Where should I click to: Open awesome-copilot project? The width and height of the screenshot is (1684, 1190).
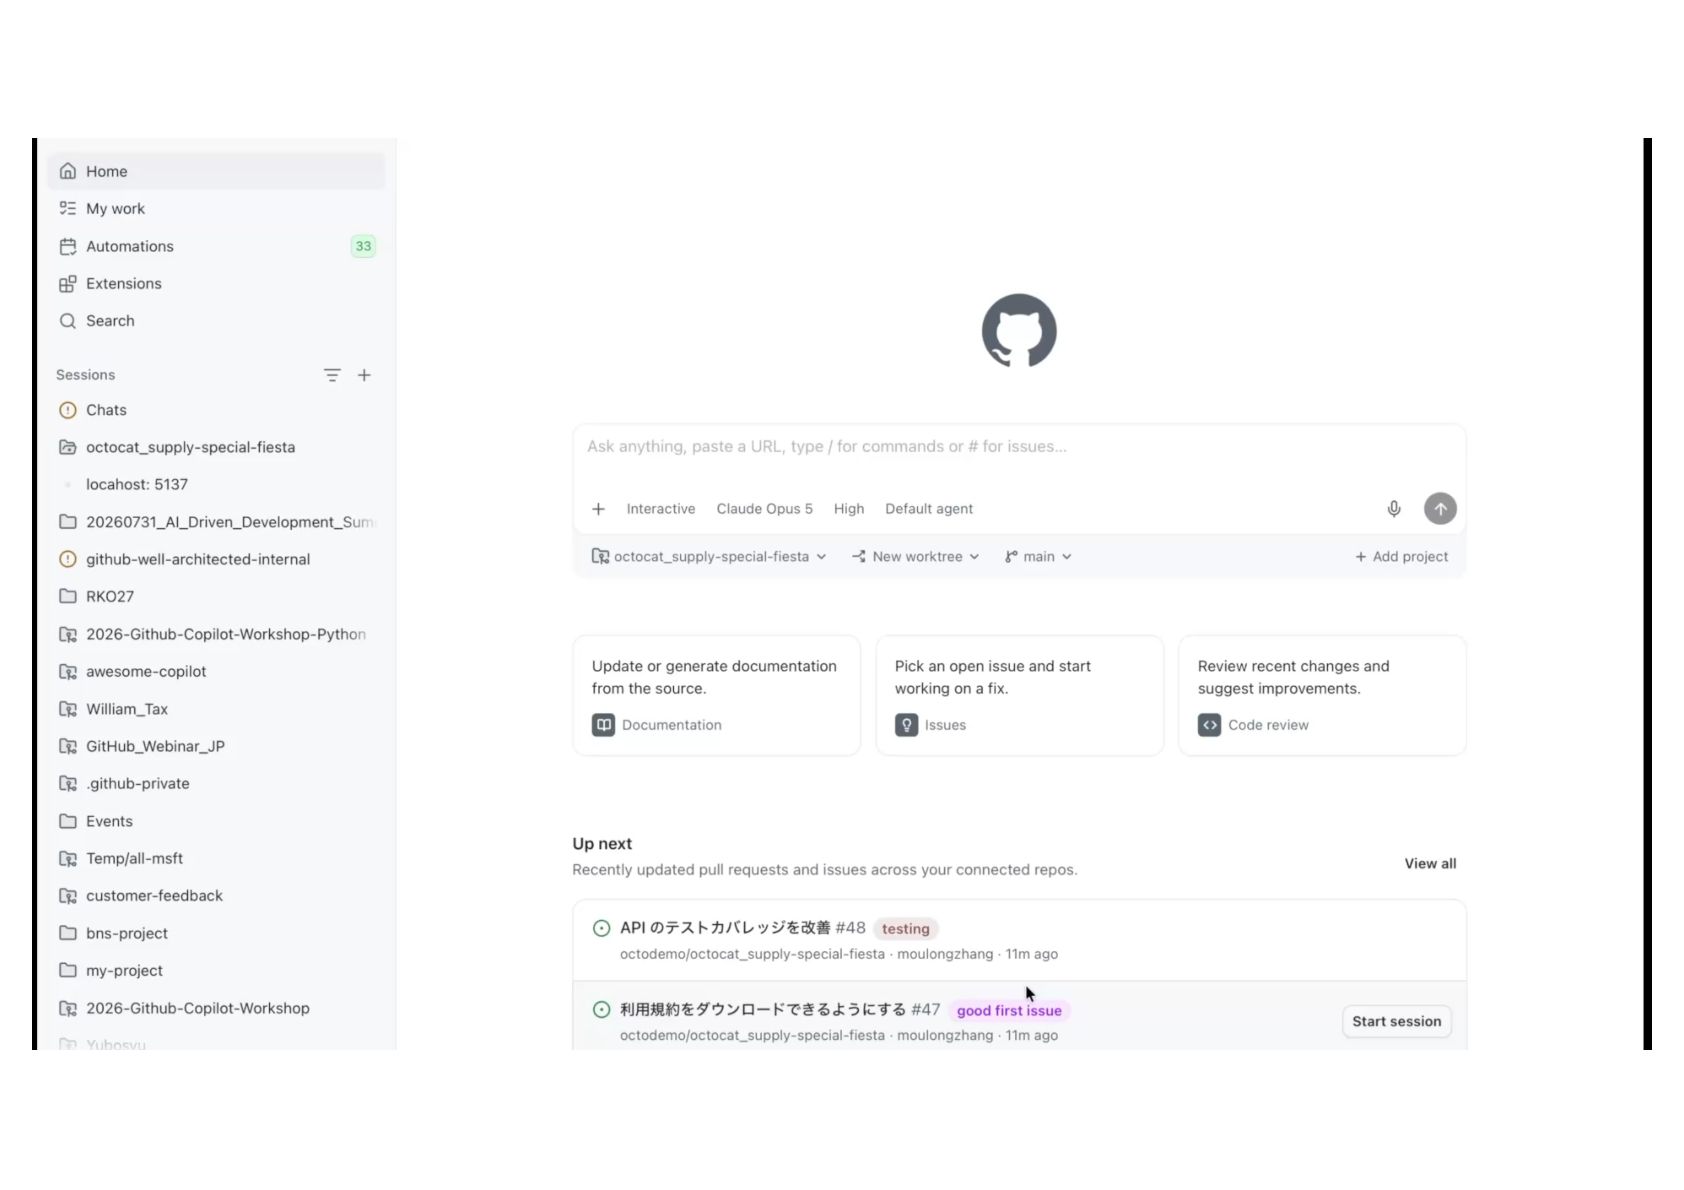point(215,671)
